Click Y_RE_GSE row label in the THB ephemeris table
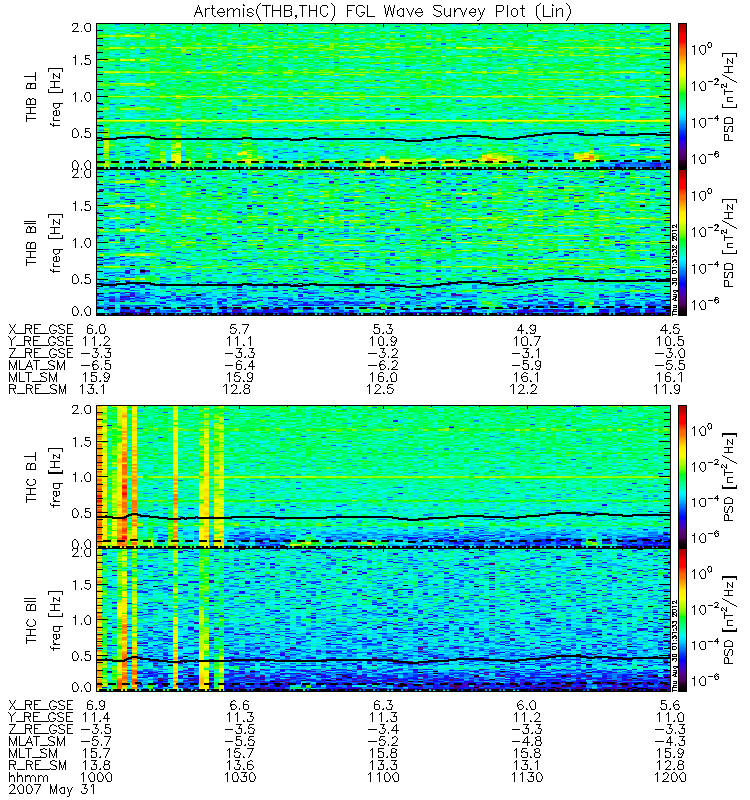The height and width of the screenshot is (800, 750). coord(41,341)
